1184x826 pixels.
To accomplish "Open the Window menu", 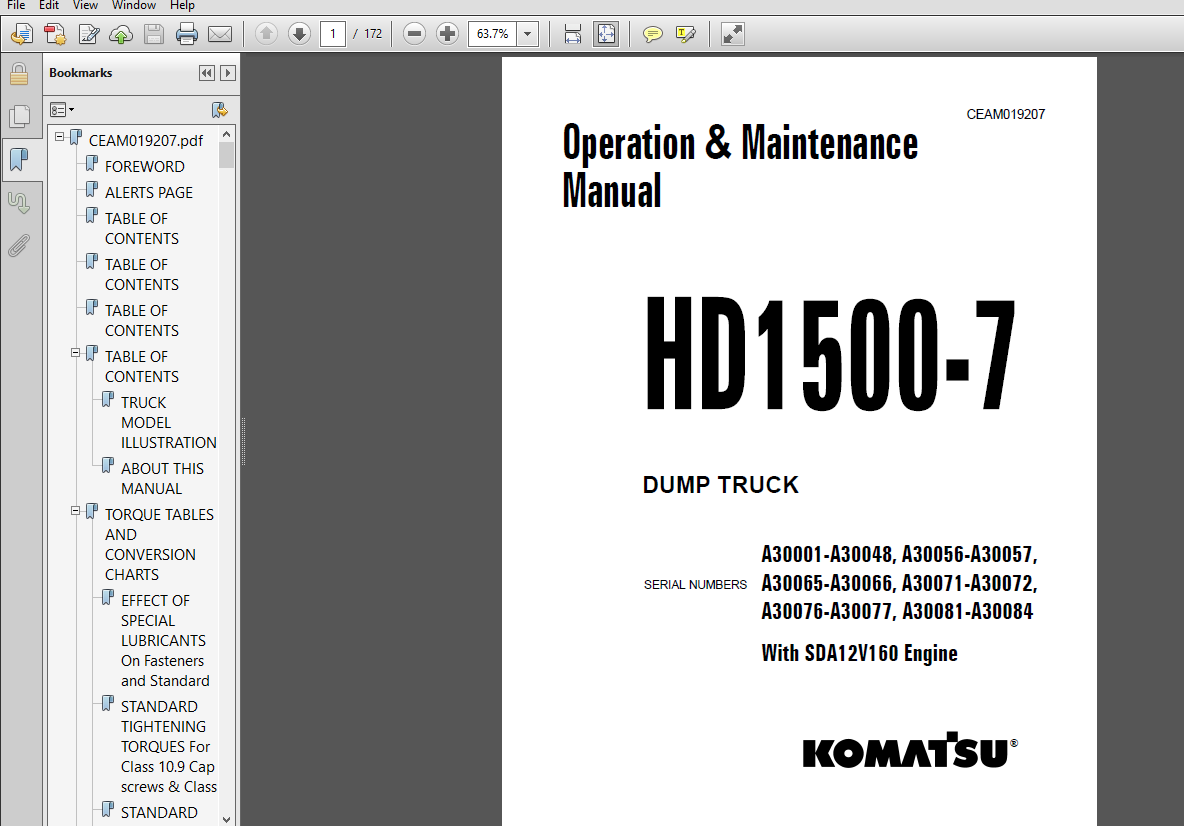I will 134,5.
